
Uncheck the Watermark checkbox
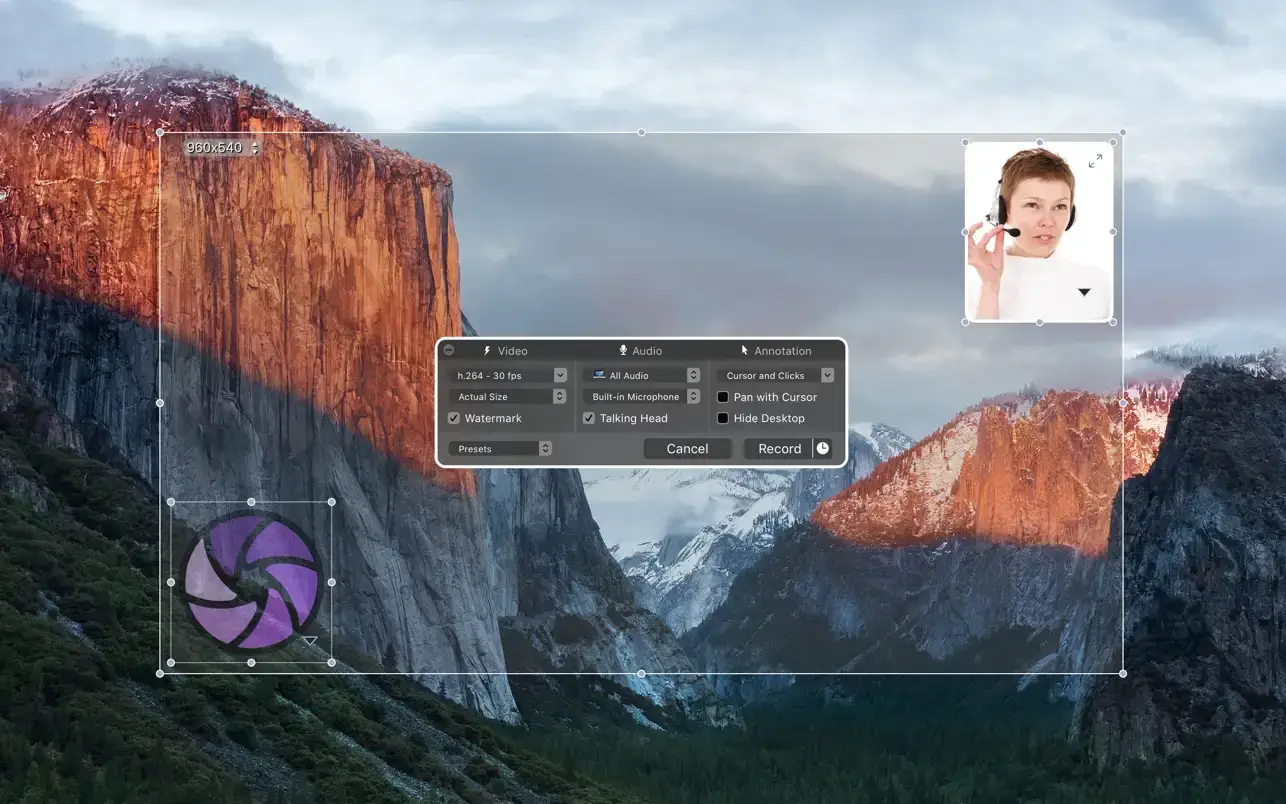454,418
